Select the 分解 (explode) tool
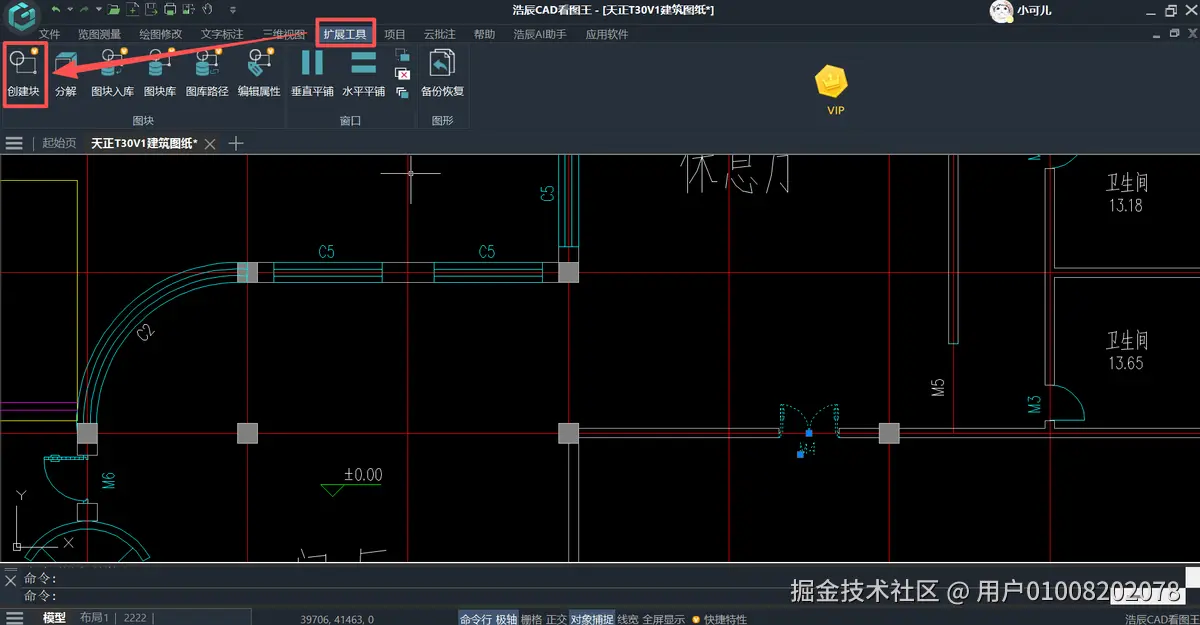This screenshot has height=625, width=1200. [66, 73]
